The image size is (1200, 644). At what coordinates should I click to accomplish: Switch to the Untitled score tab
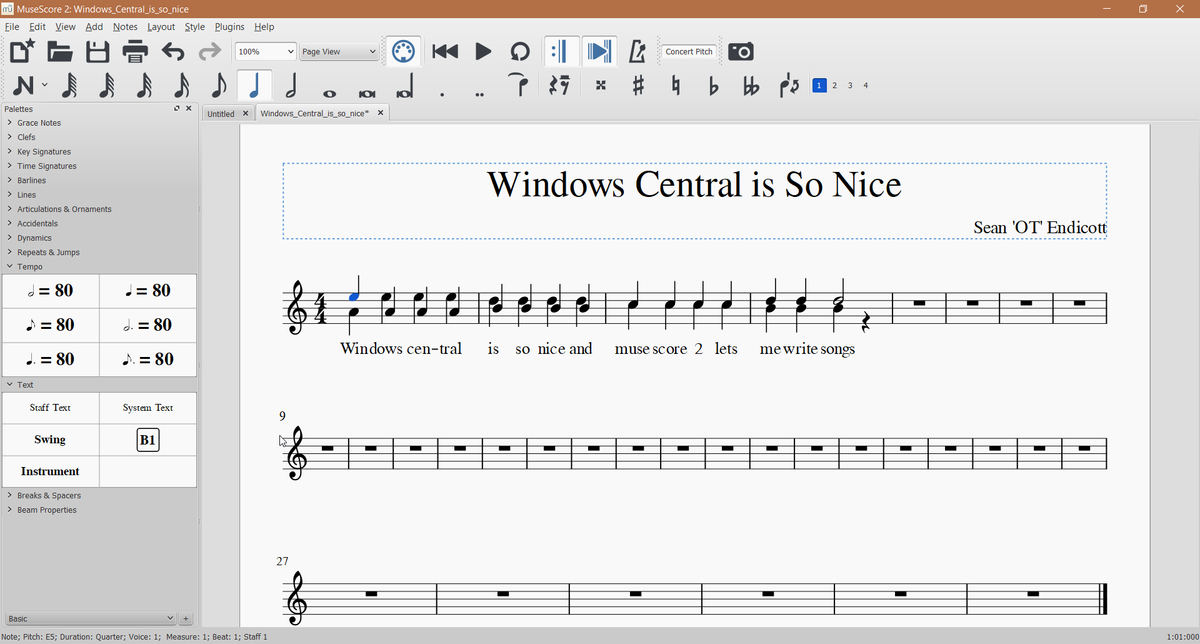click(220, 113)
